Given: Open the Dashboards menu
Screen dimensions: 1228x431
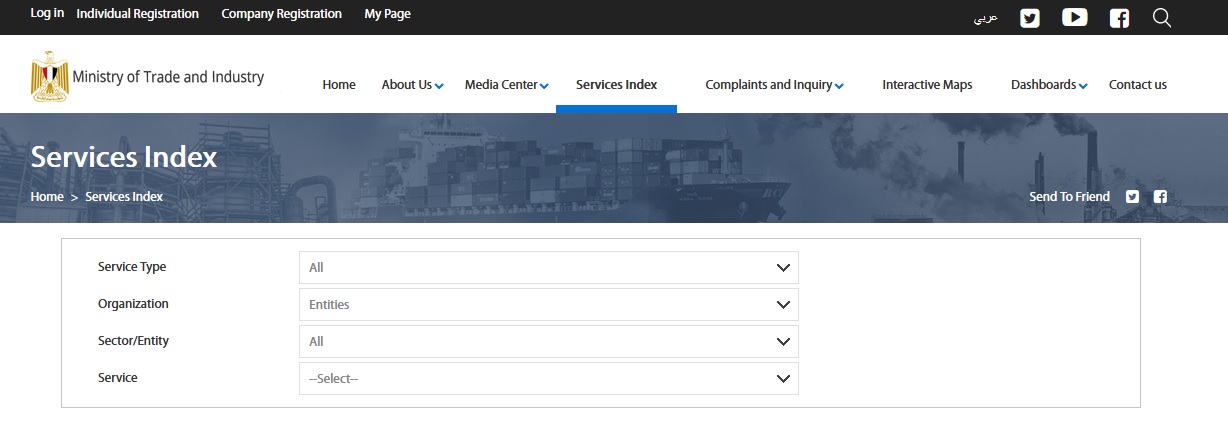Looking at the screenshot, I should pos(1048,85).
